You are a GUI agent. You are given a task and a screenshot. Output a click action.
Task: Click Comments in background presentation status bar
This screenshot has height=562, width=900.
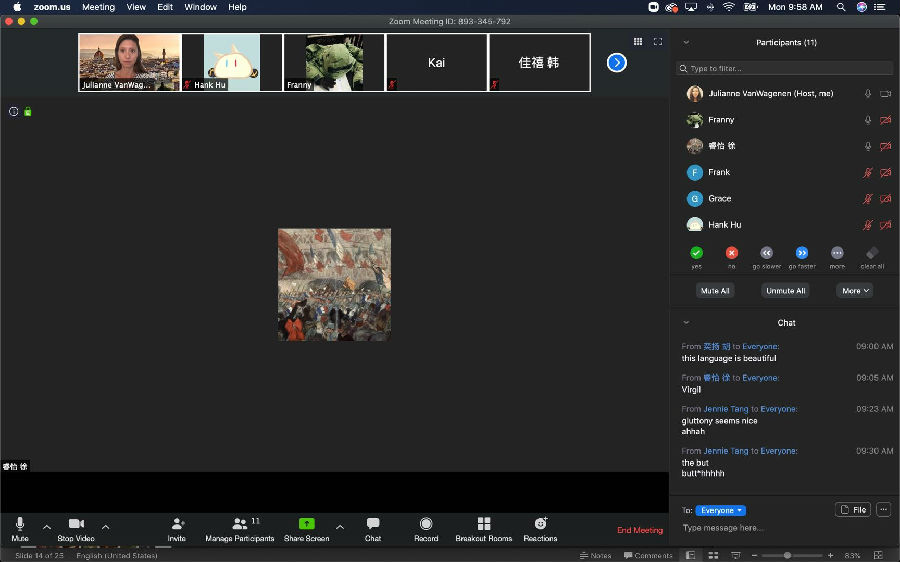[x=648, y=555]
